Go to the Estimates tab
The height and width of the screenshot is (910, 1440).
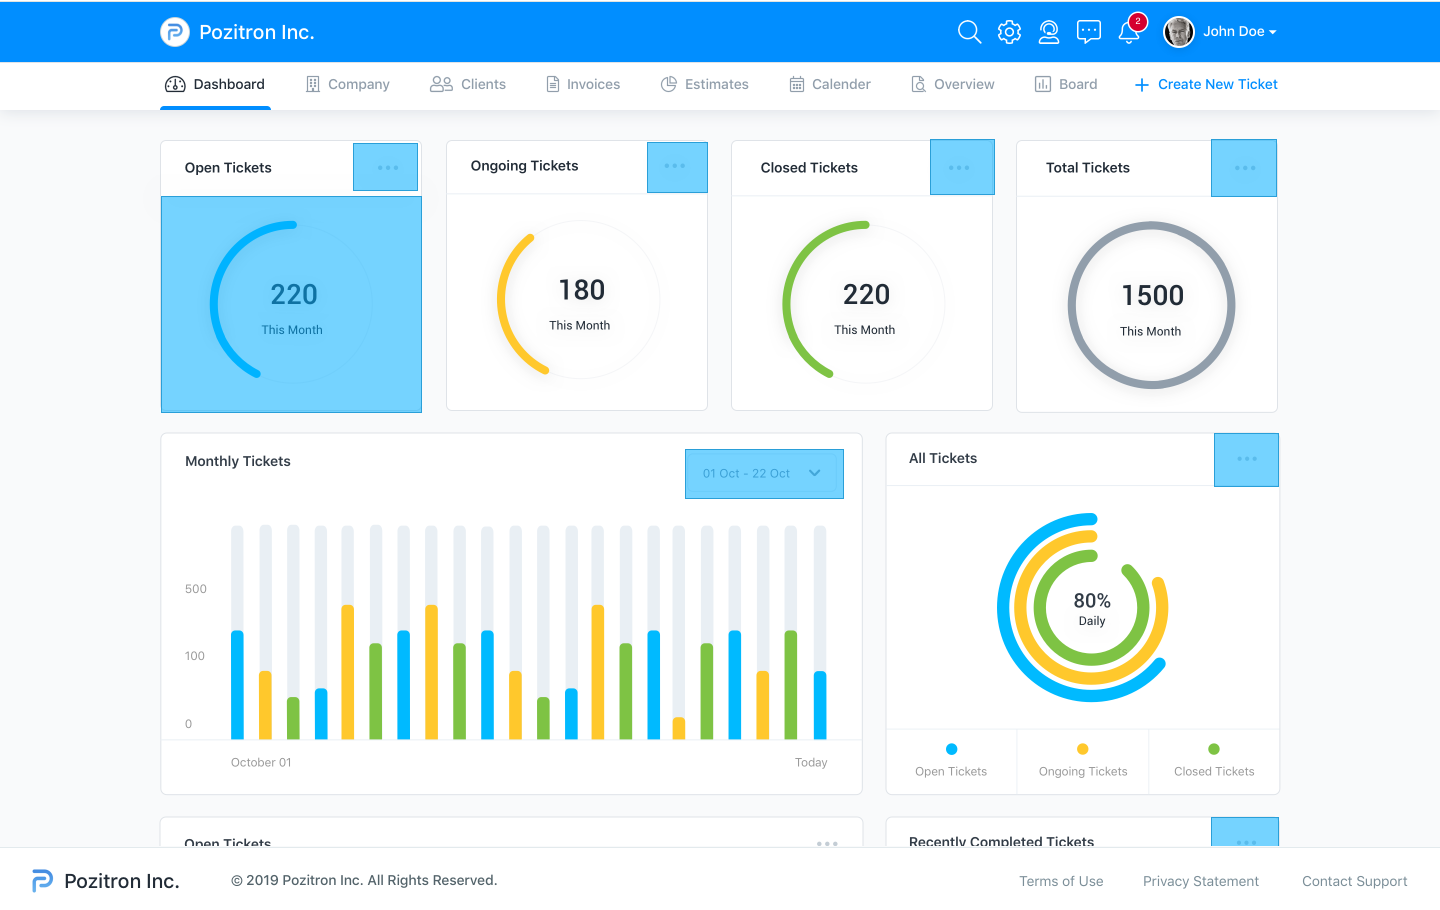coord(705,84)
